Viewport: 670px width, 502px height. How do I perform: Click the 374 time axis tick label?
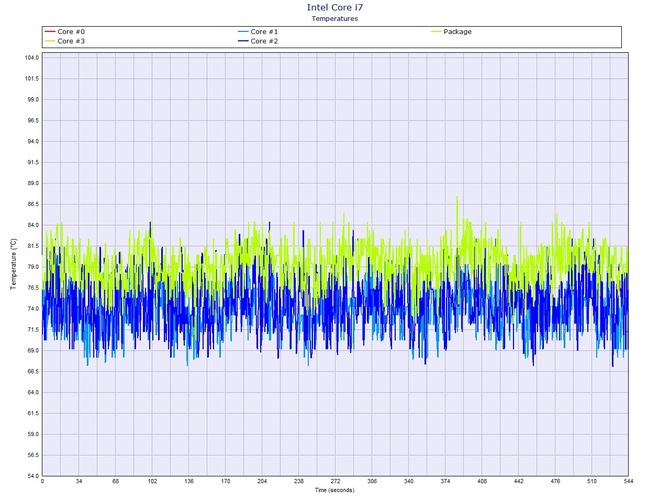[445, 481]
